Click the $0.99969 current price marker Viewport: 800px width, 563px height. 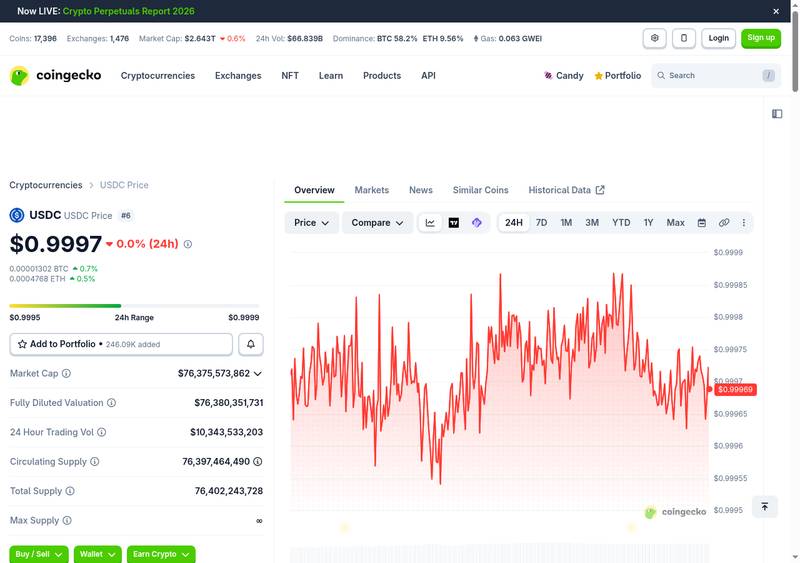tap(735, 389)
